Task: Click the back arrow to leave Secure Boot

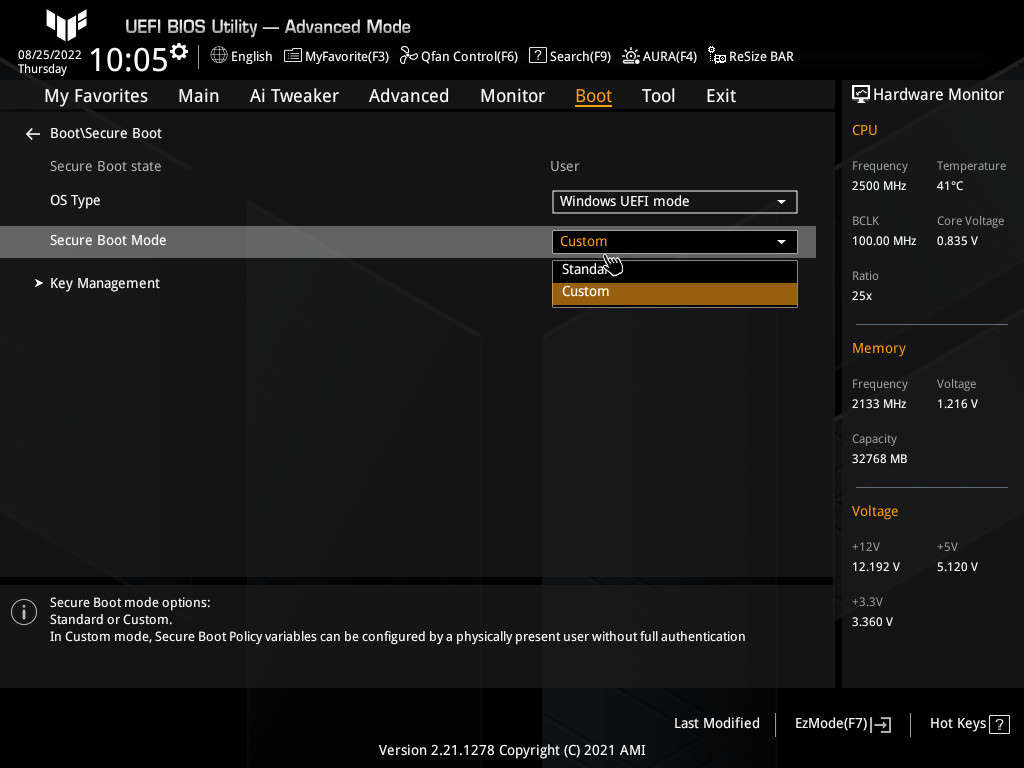Action: (x=32, y=133)
